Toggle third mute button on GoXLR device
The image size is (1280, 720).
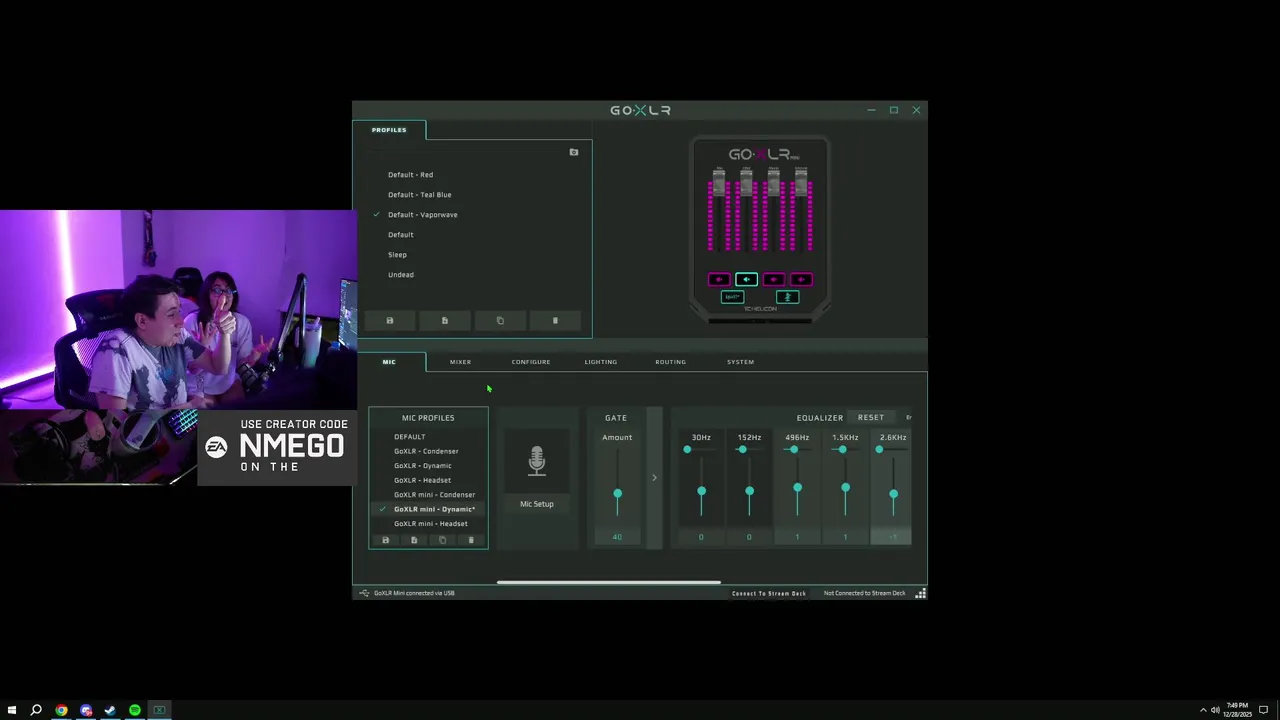click(x=774, y=279)
